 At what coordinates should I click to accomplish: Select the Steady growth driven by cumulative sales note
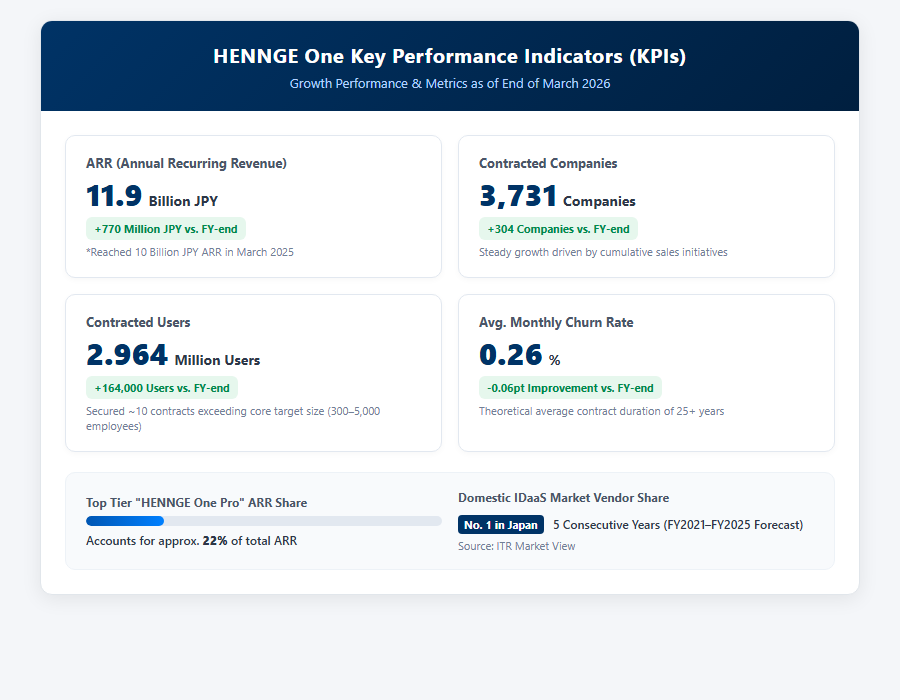[x=603, y=252]
